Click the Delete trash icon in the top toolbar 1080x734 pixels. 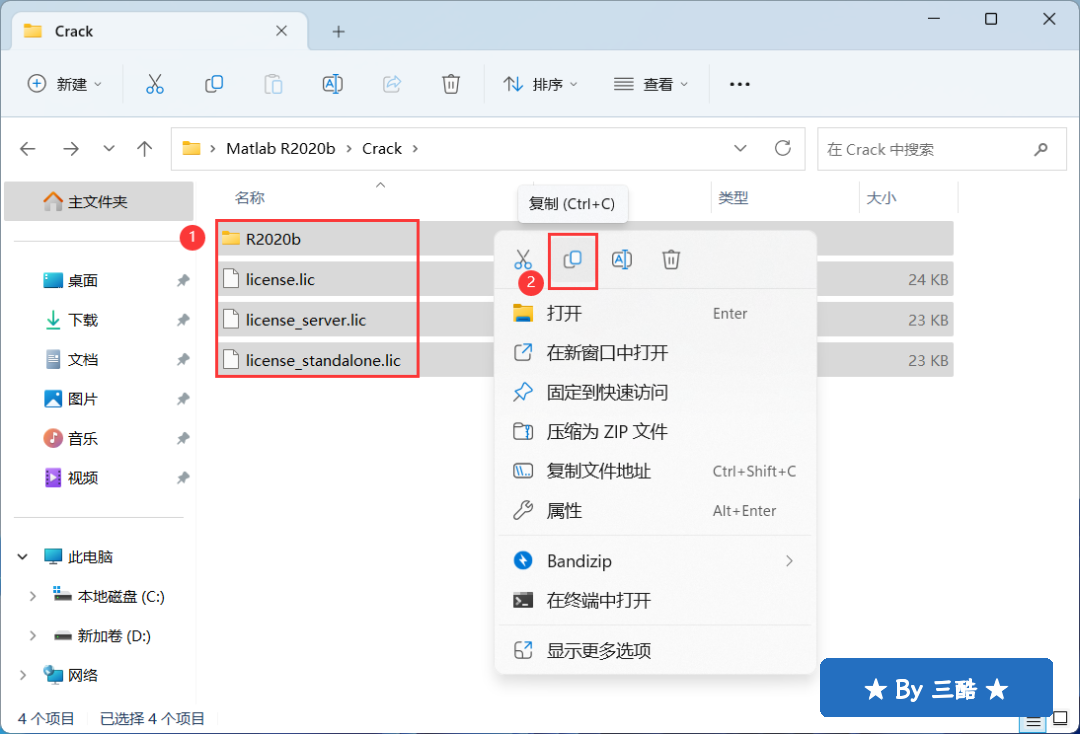(x=450, y=84)
